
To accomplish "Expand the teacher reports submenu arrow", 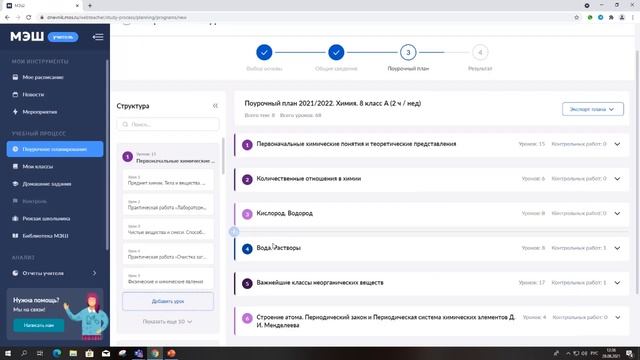I will coord(94,273).
